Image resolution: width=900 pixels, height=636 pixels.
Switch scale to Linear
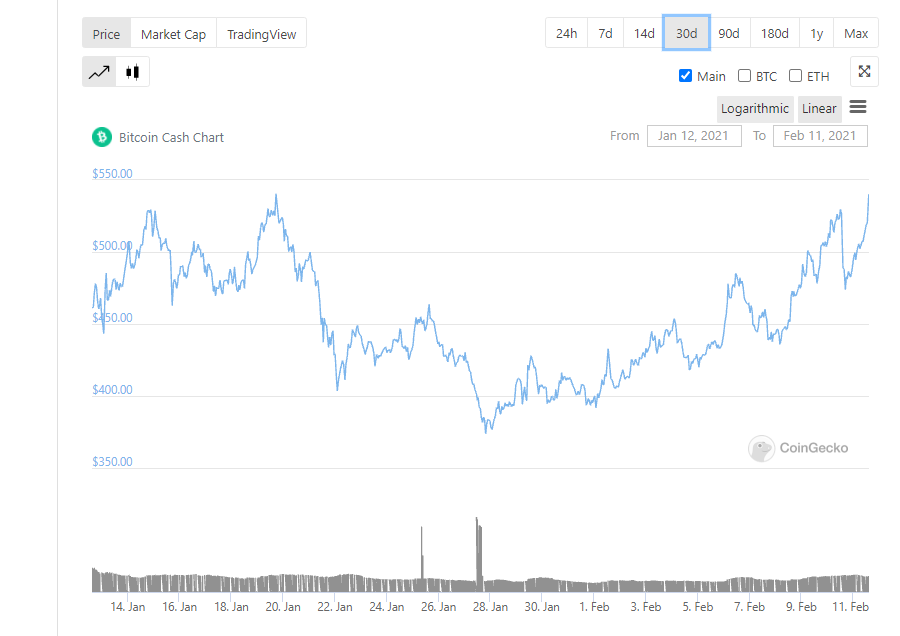(x=819, y=108)
